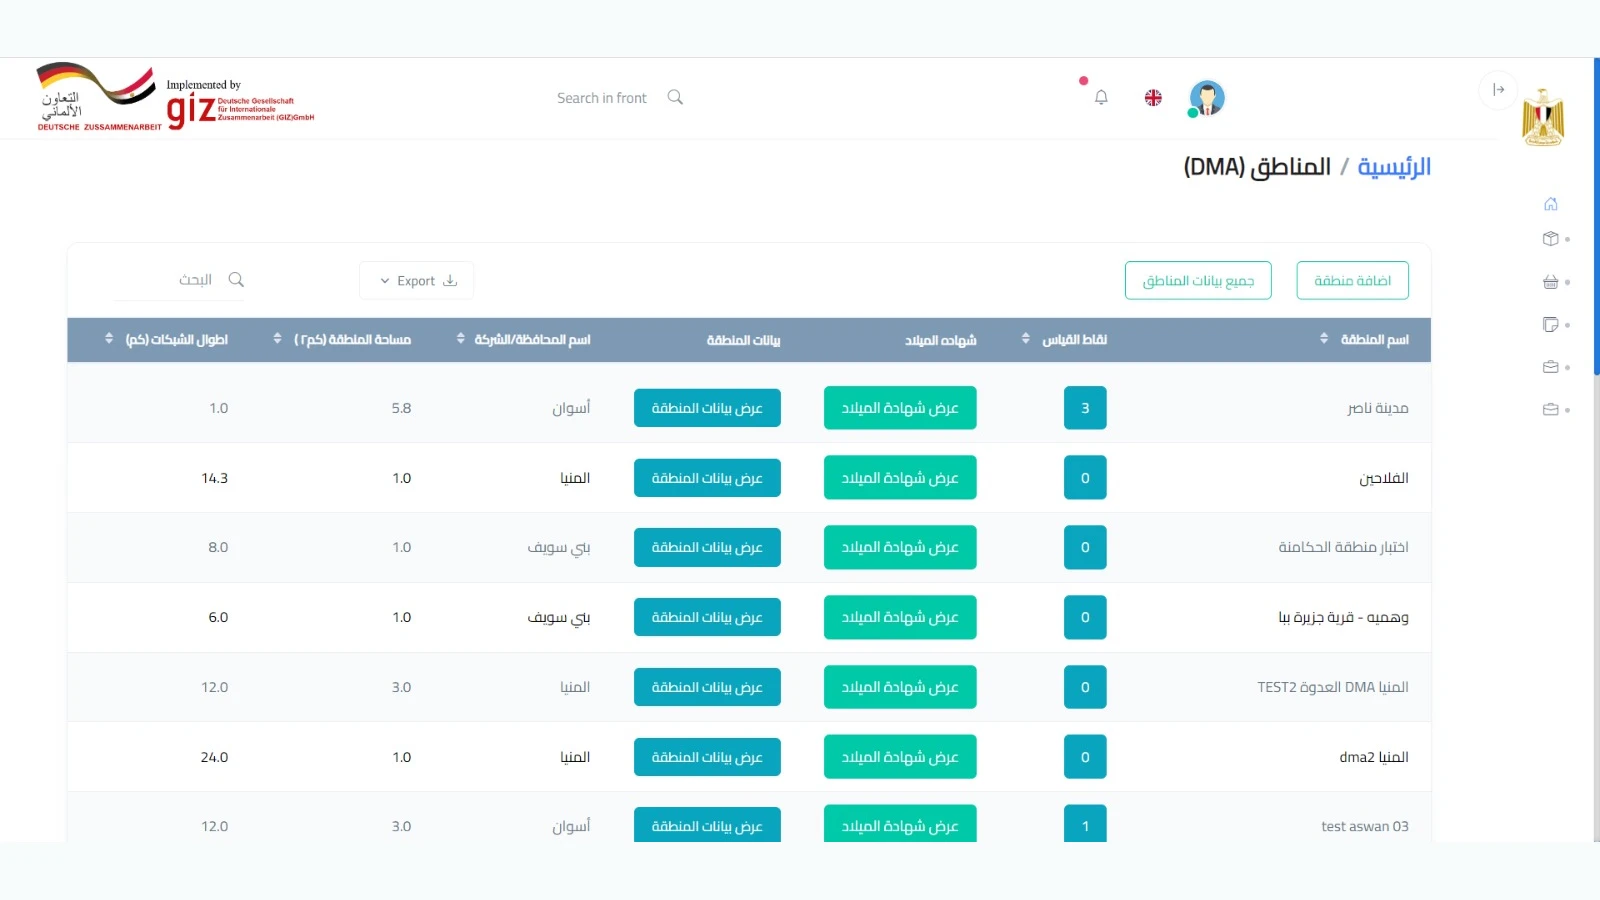
Task: Sort by اسم المنطقة column
Action: (1324, 339)
